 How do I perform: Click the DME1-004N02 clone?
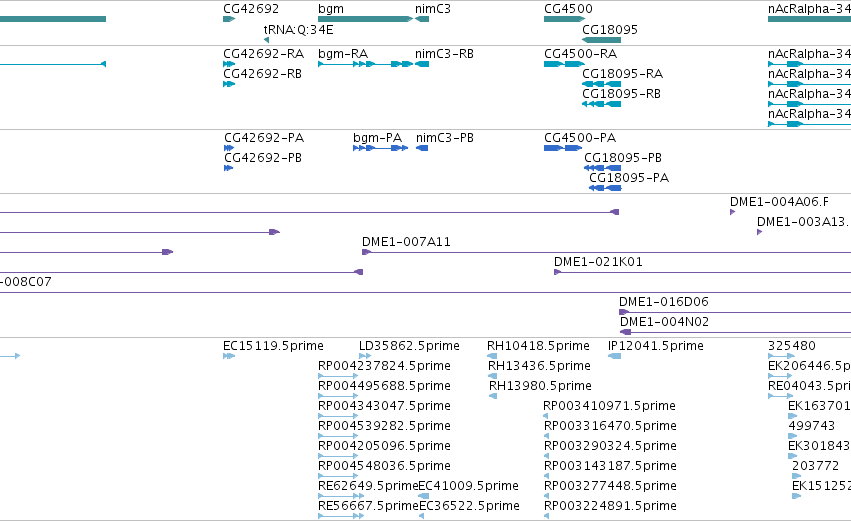(x=735, y=332)
